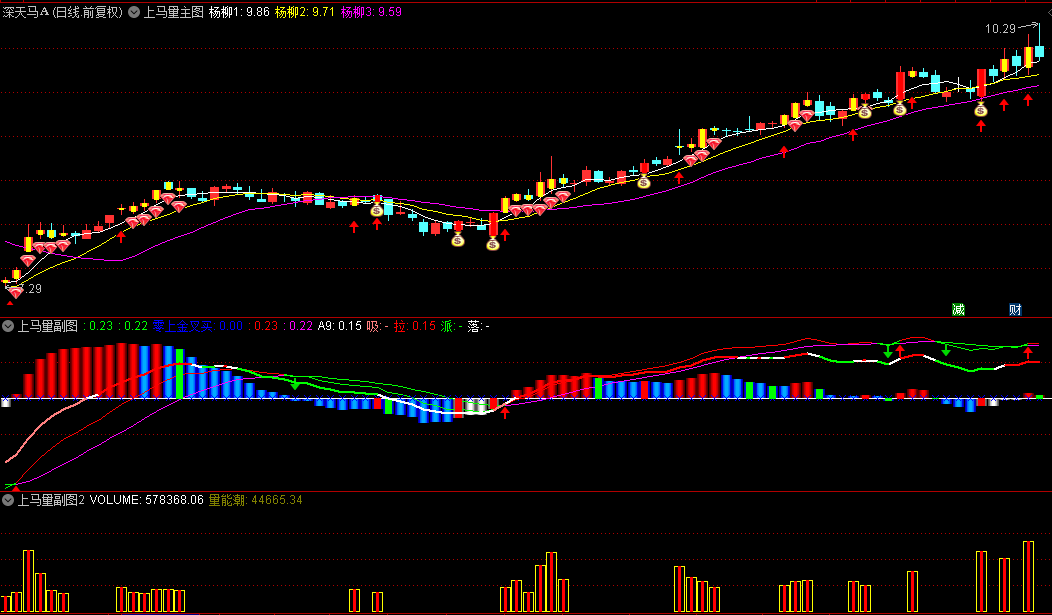The image size is (1052, 615).
Task: Click the latest cyan candlestick under 10.29
Action: coord(1039,50)
